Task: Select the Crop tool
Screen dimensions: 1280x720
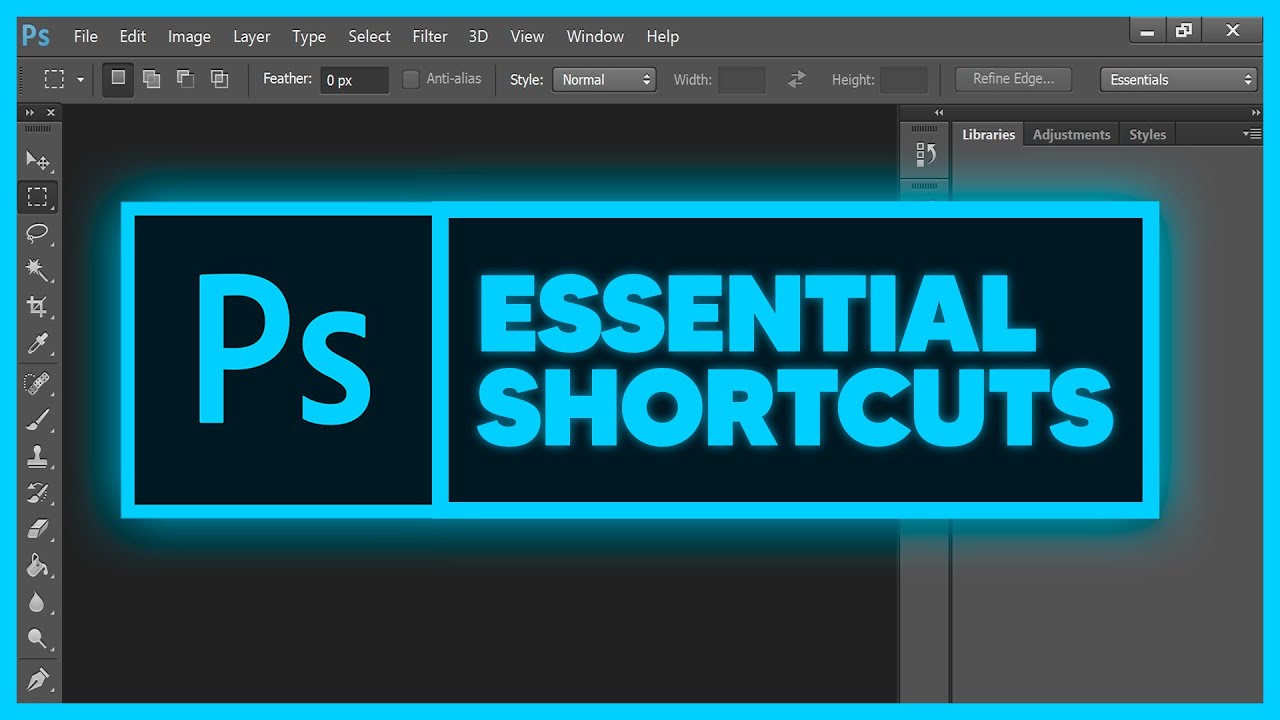Action: point(37,307)
